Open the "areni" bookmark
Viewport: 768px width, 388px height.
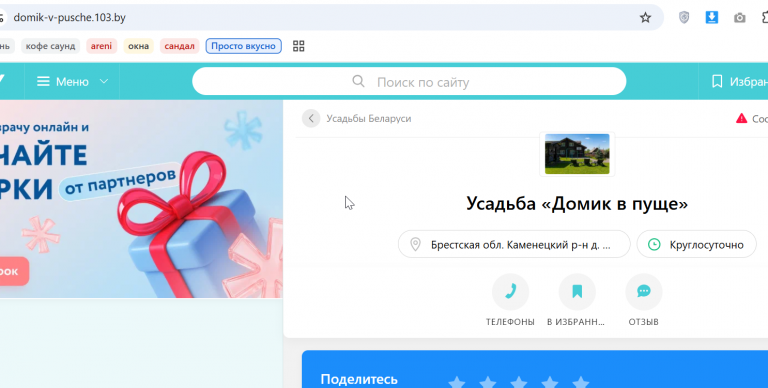pyautogui.click(x=101, y=46)
